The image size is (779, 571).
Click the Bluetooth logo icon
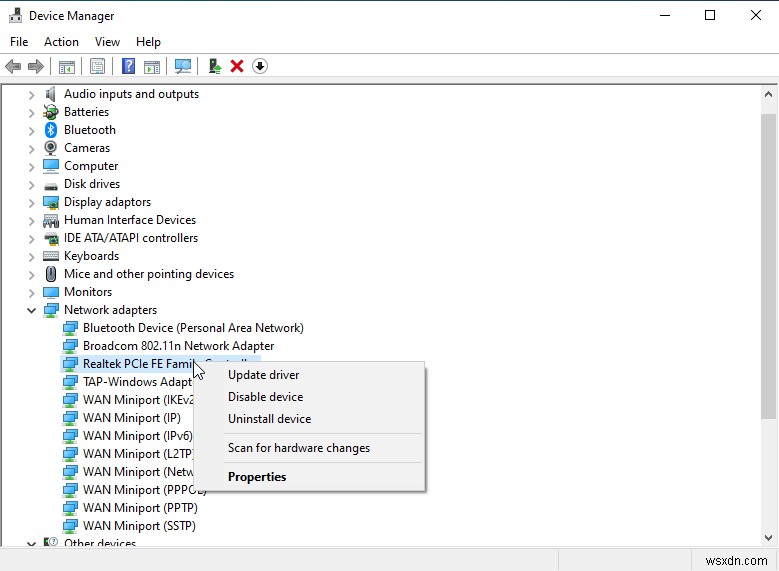pos(51,130)
